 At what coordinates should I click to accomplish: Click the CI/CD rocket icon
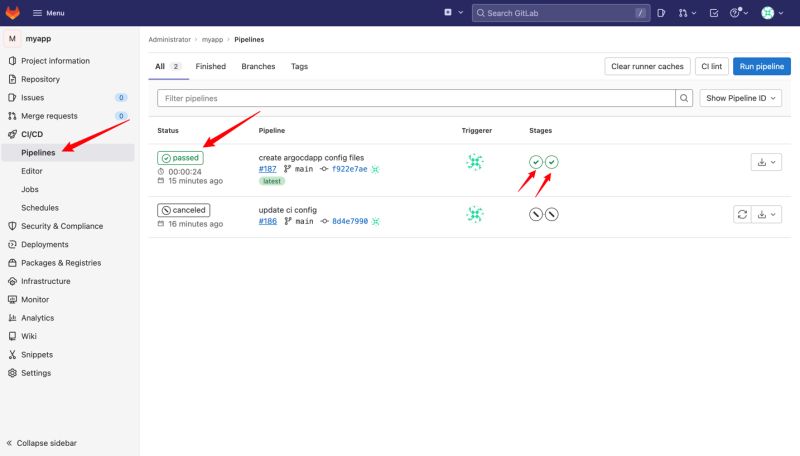[x=12, y=134]
